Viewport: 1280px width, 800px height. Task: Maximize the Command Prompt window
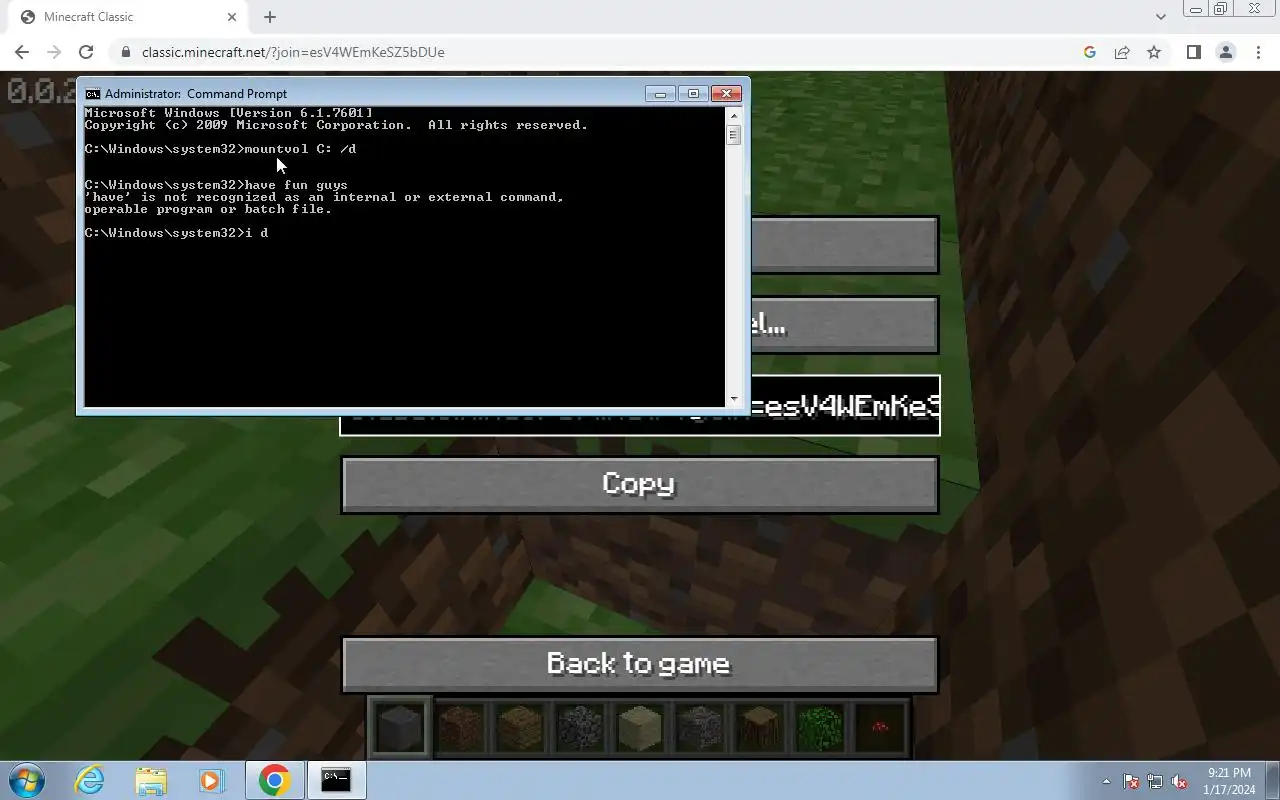pos(693,93)
